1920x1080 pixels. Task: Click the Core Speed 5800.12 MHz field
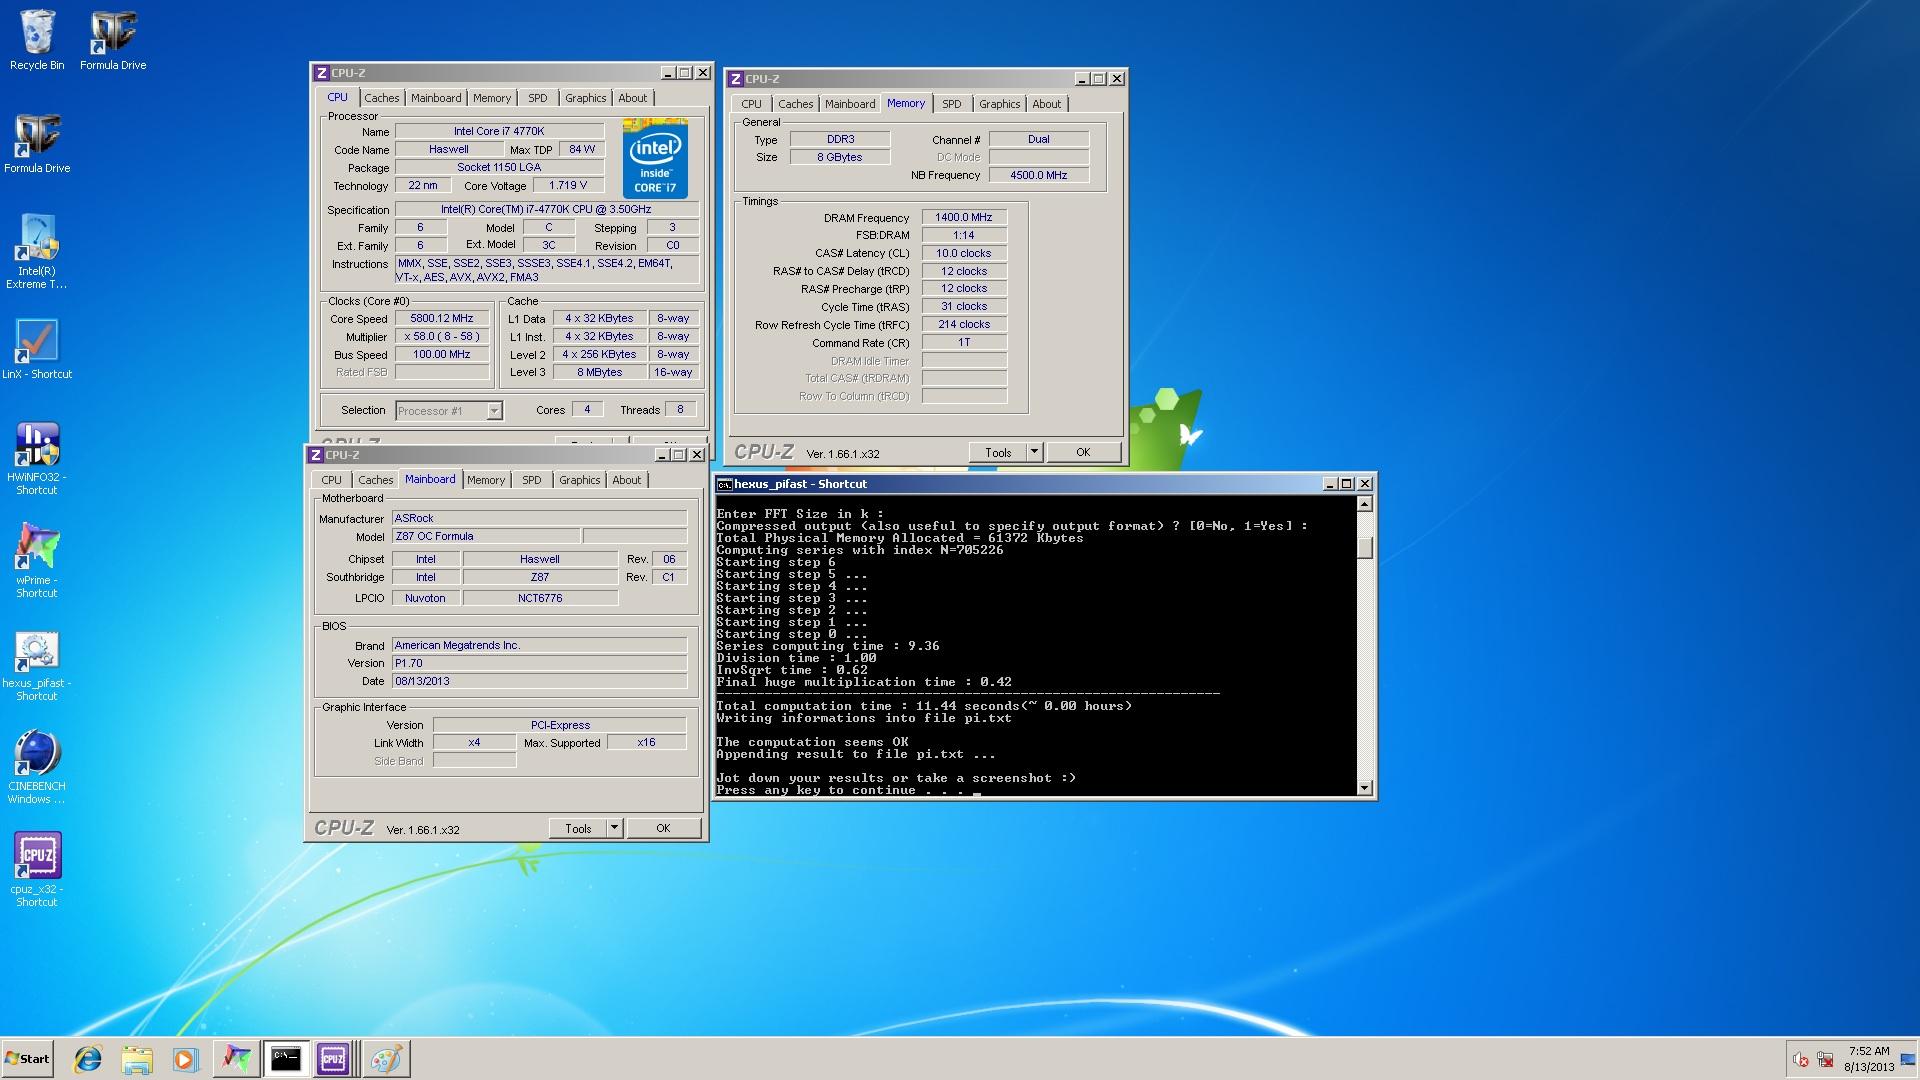pos(441,318)
